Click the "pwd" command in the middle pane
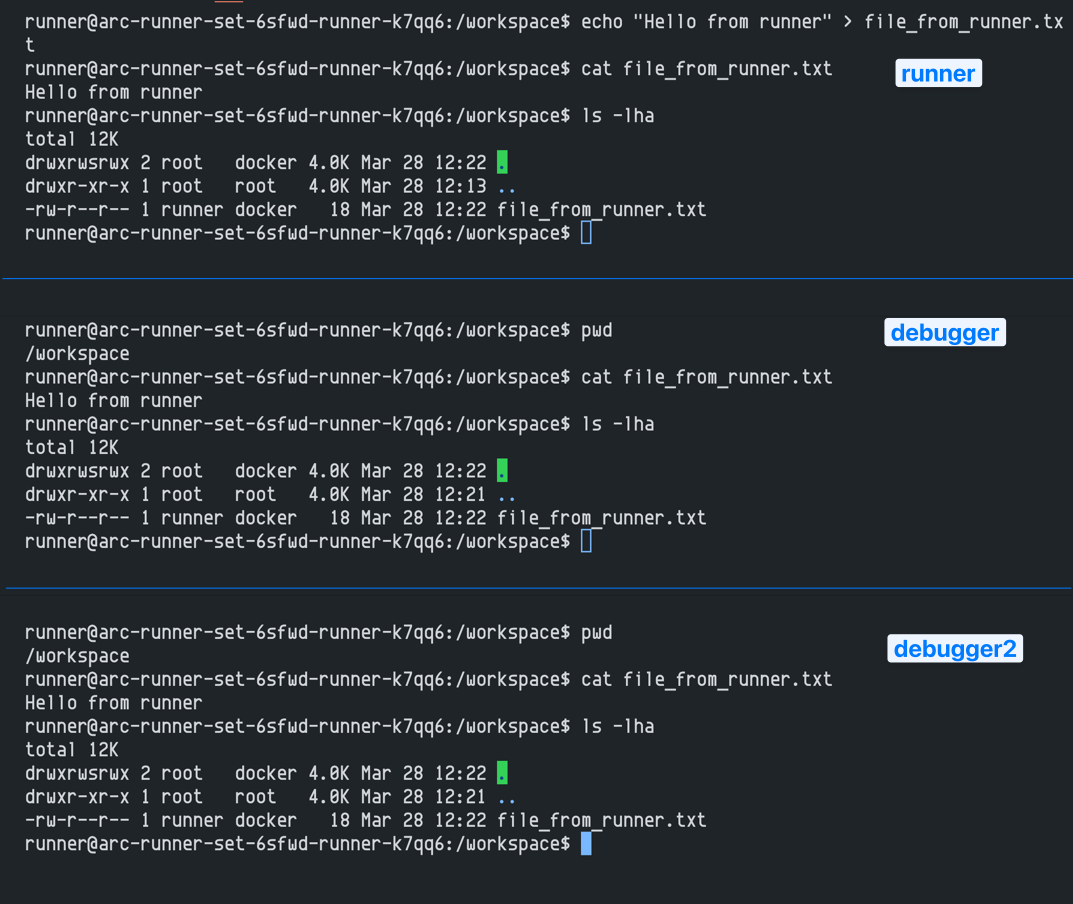The width and height of the screenshot is (1073, 904). tap(596, 330)
